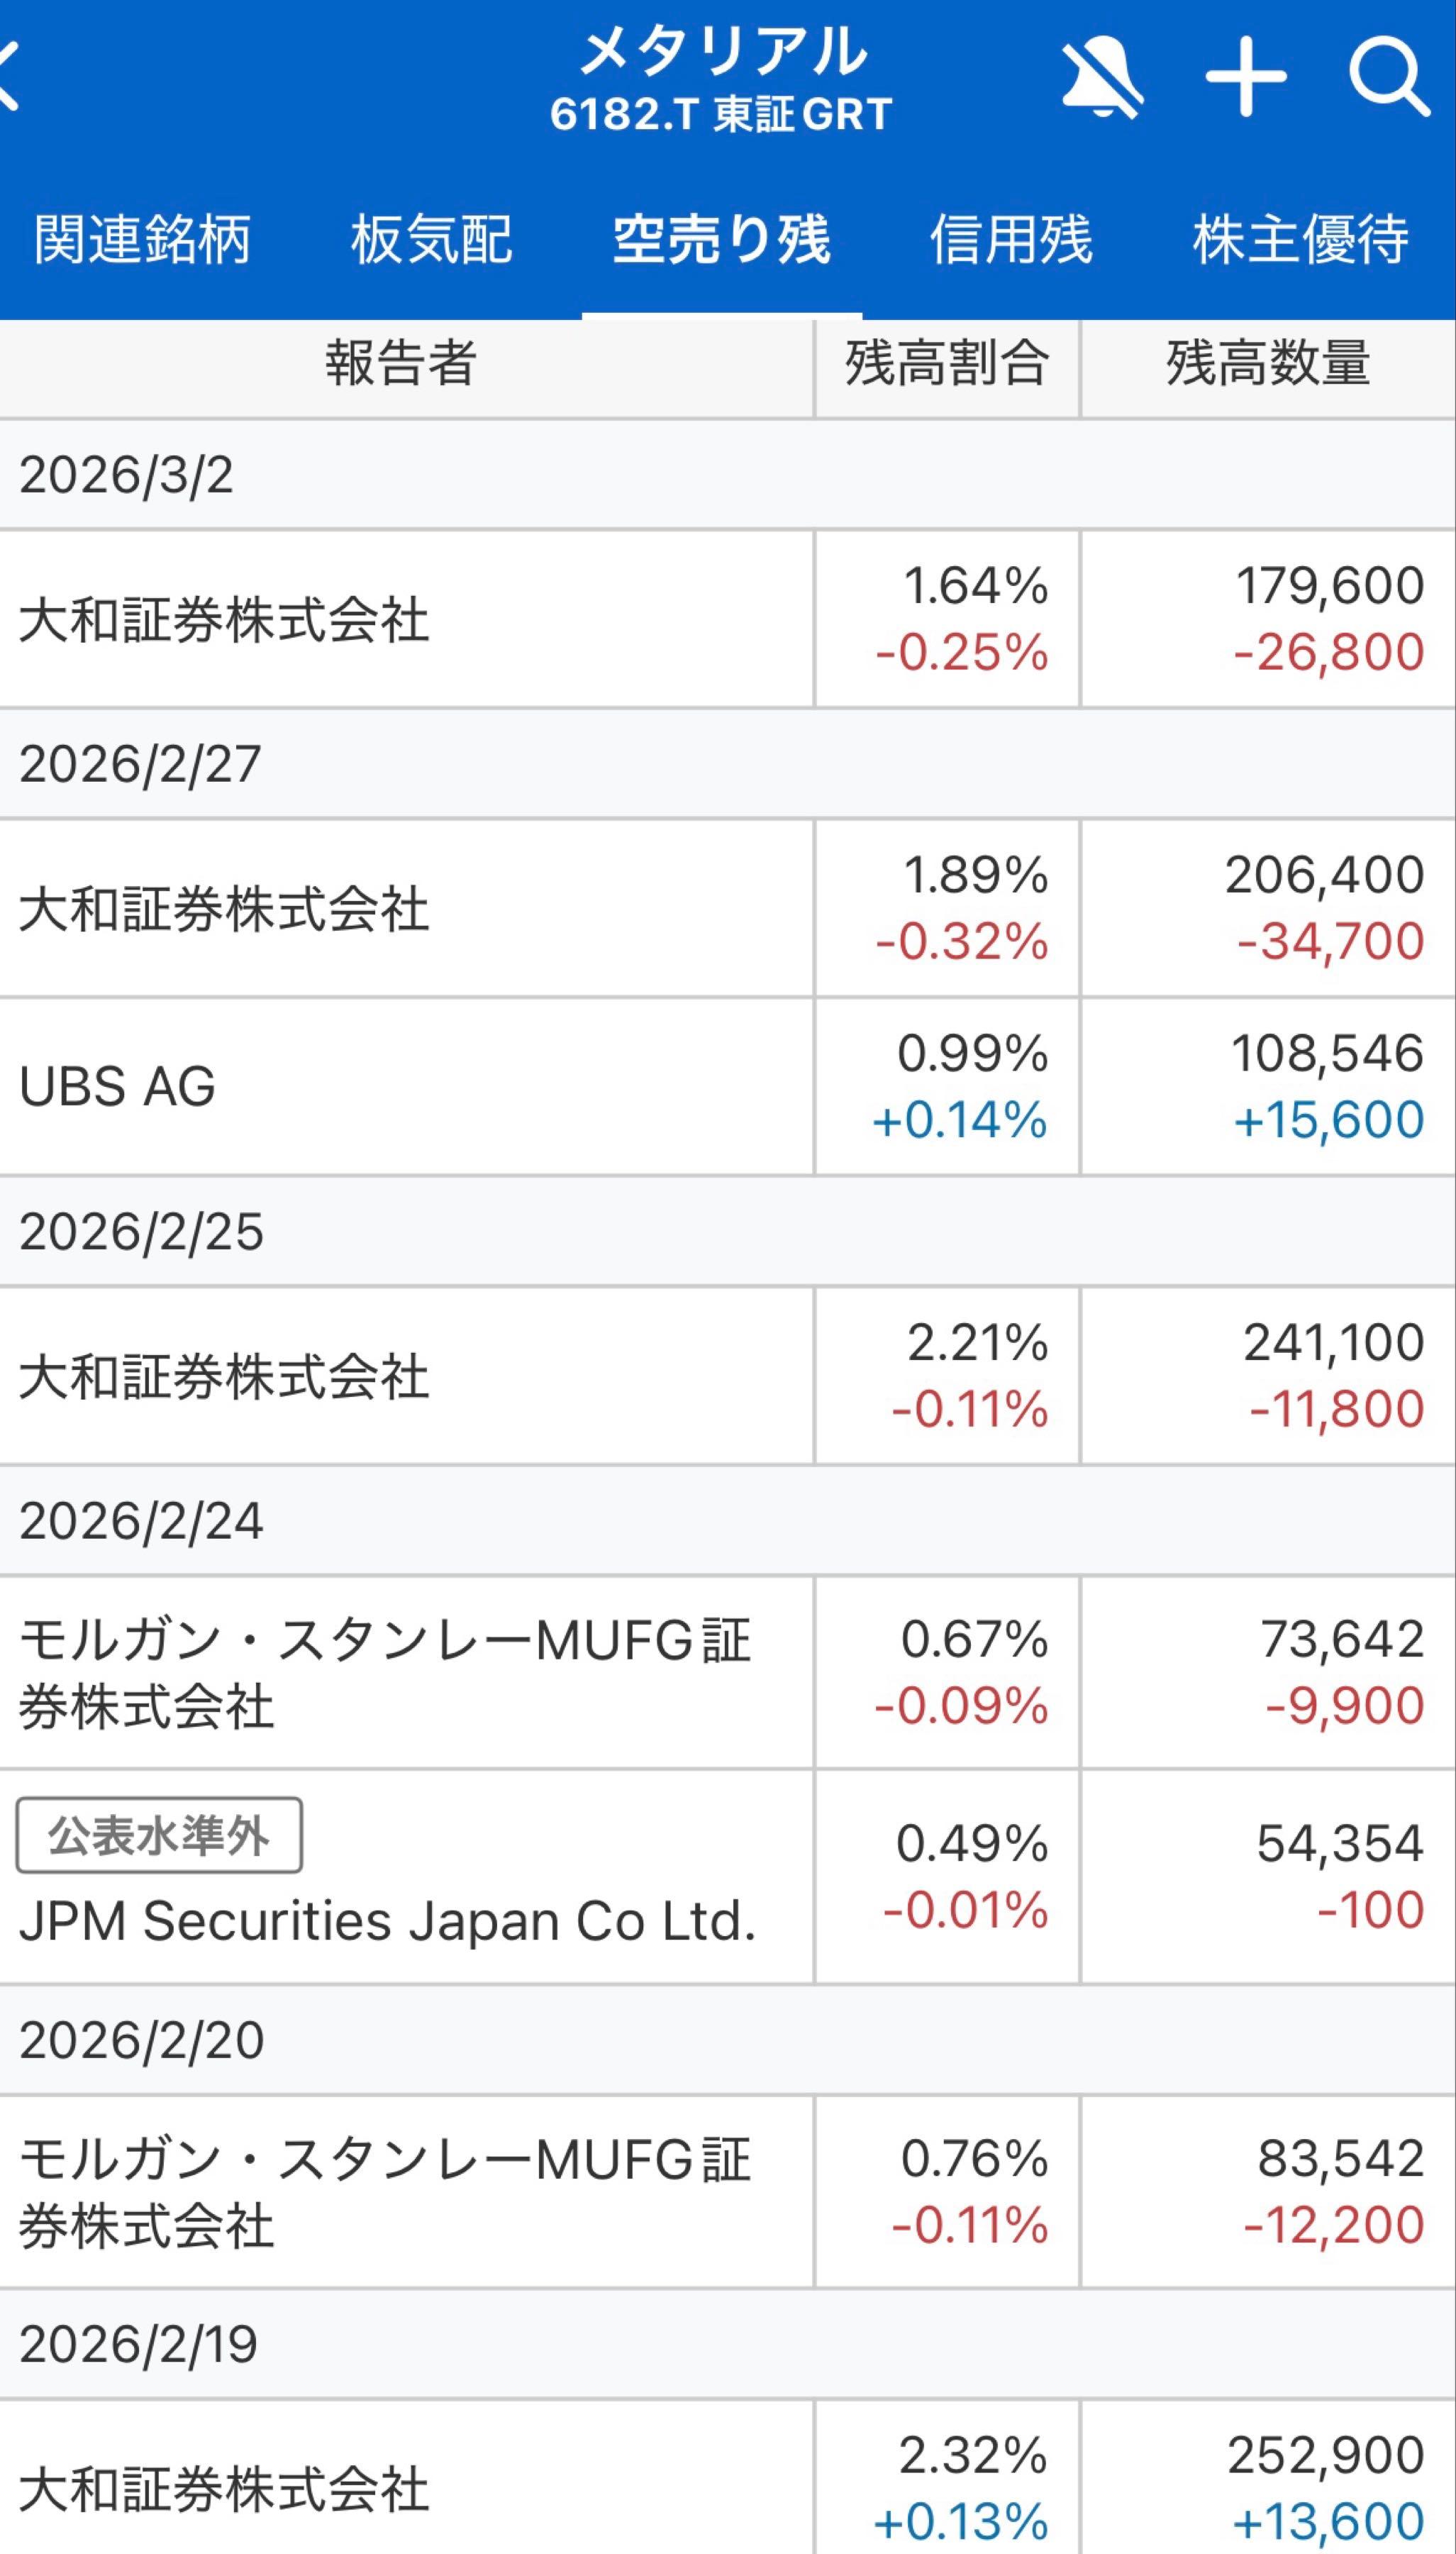The image size is (1456, 2554).
Task: Tap the 公表水準外 badge
Action: click(159, 1835)
